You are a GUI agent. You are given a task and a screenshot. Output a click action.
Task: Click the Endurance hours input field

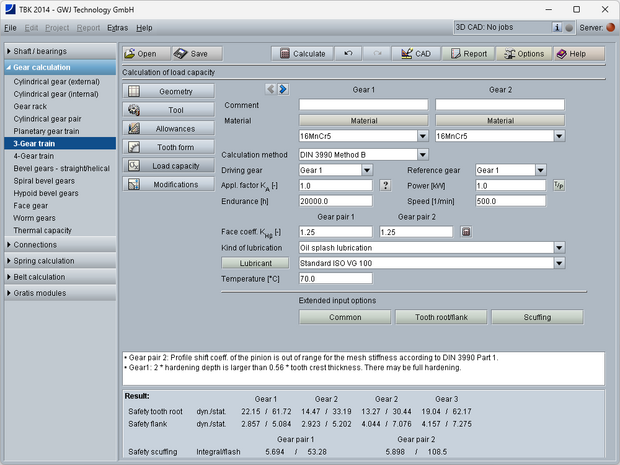pos(334,201)
